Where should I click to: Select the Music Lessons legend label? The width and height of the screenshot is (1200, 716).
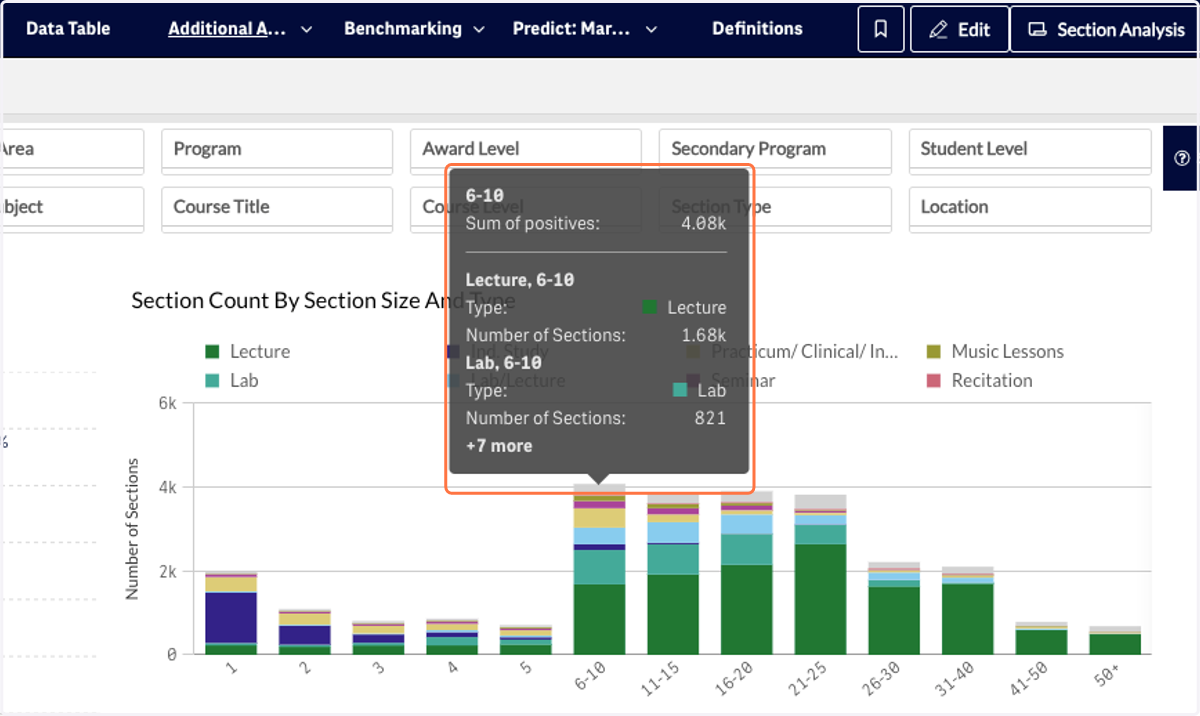(1008, 352)
